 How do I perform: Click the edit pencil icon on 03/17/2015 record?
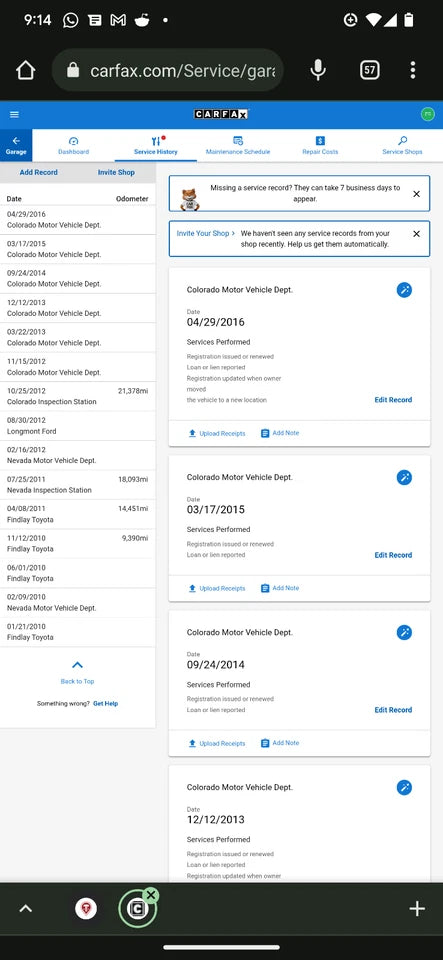pos(404,477)
